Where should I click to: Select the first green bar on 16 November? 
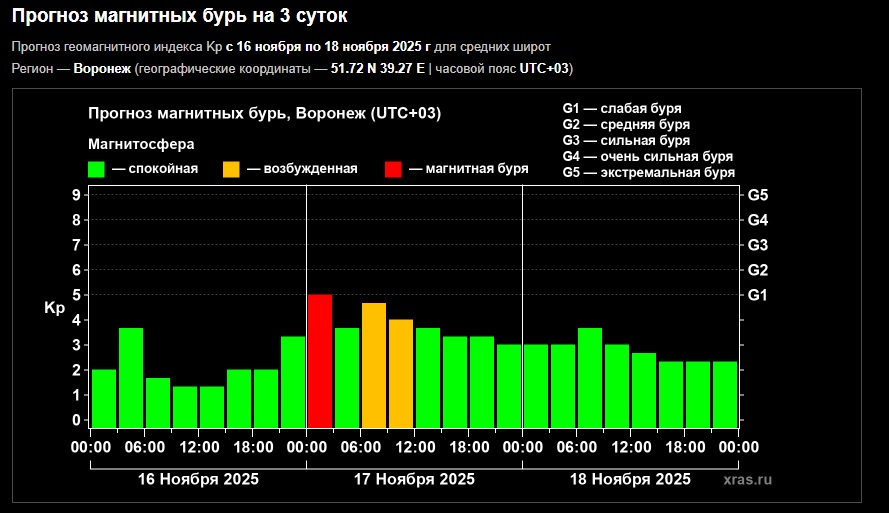pyautogui.click(x=104, y=398)
